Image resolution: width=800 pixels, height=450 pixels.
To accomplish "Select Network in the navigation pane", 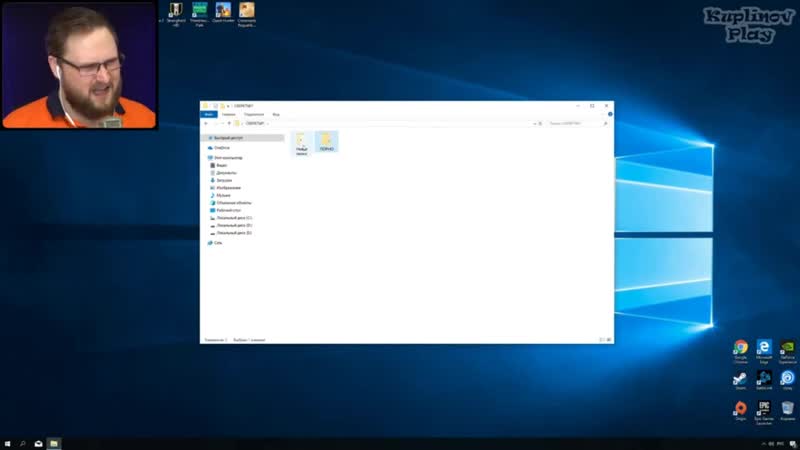I will (215, 243).
